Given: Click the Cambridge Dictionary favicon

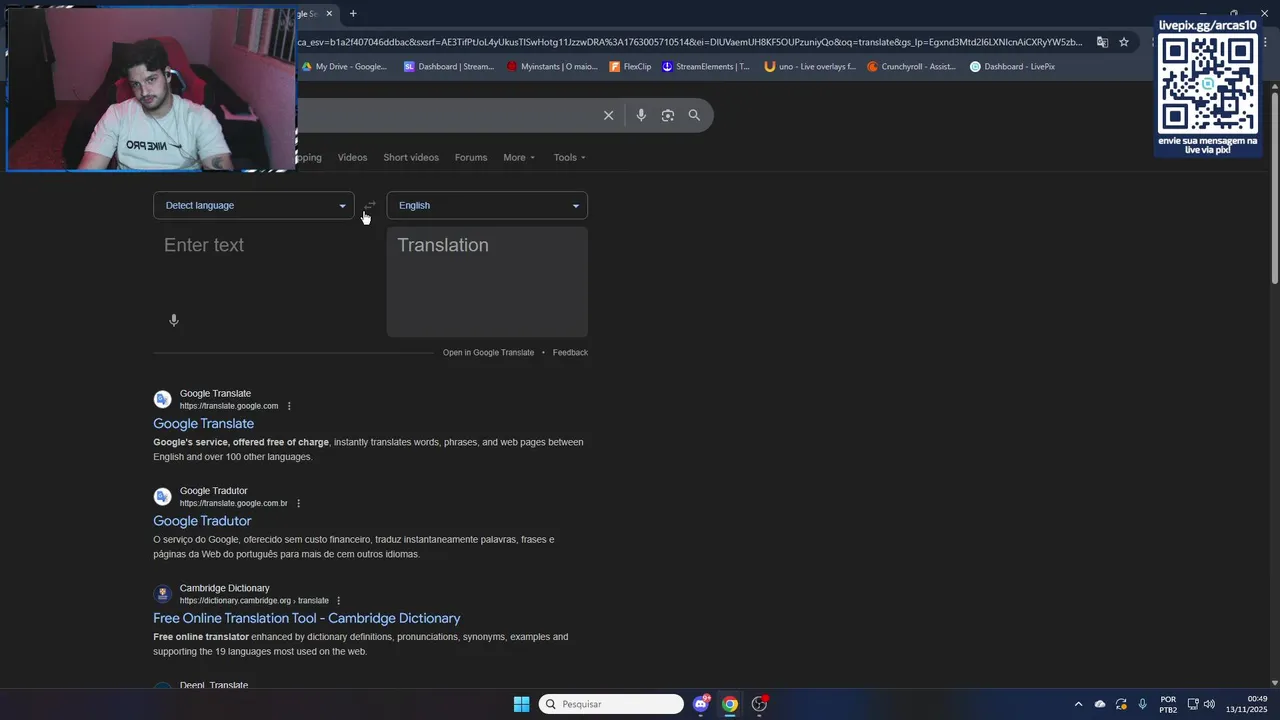Looking at the screenshot, I should click(162, 594).
